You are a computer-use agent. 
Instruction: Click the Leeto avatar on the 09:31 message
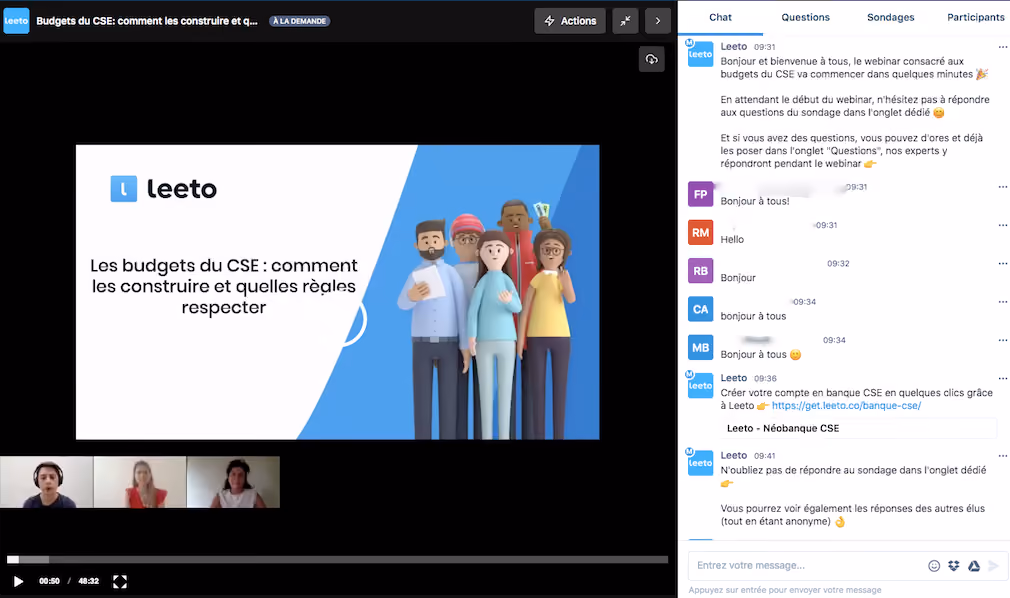coord(700,53)
